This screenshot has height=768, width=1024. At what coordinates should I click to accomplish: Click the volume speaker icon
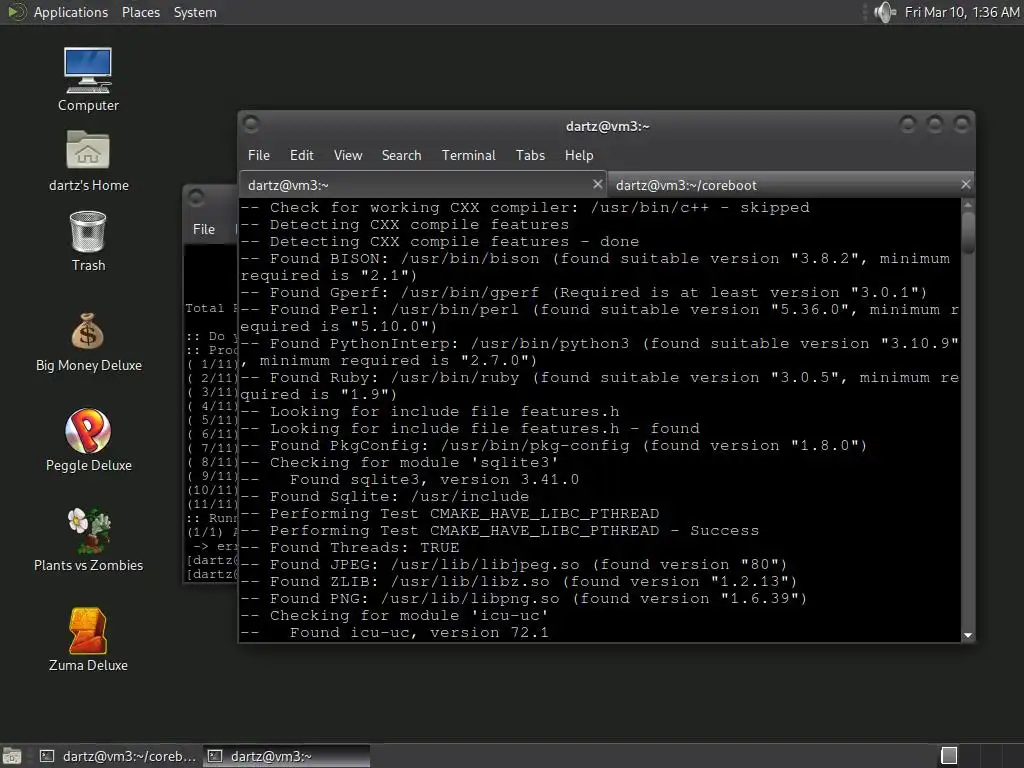pyautogui.click(x=884, y=12)
